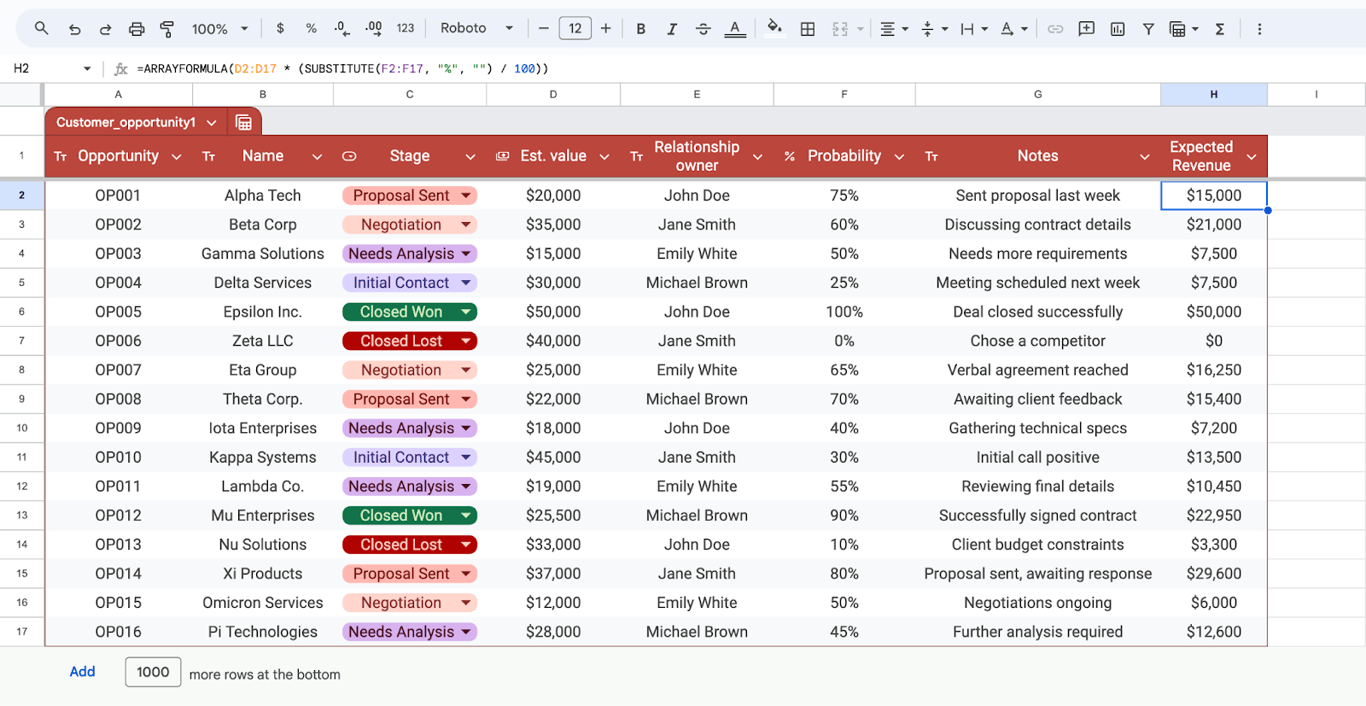The width and height of the screenshot is (1366, 706).
Task: Open the search menus magnifier icon
Action: pyautogui.click(x=41, y=29)
